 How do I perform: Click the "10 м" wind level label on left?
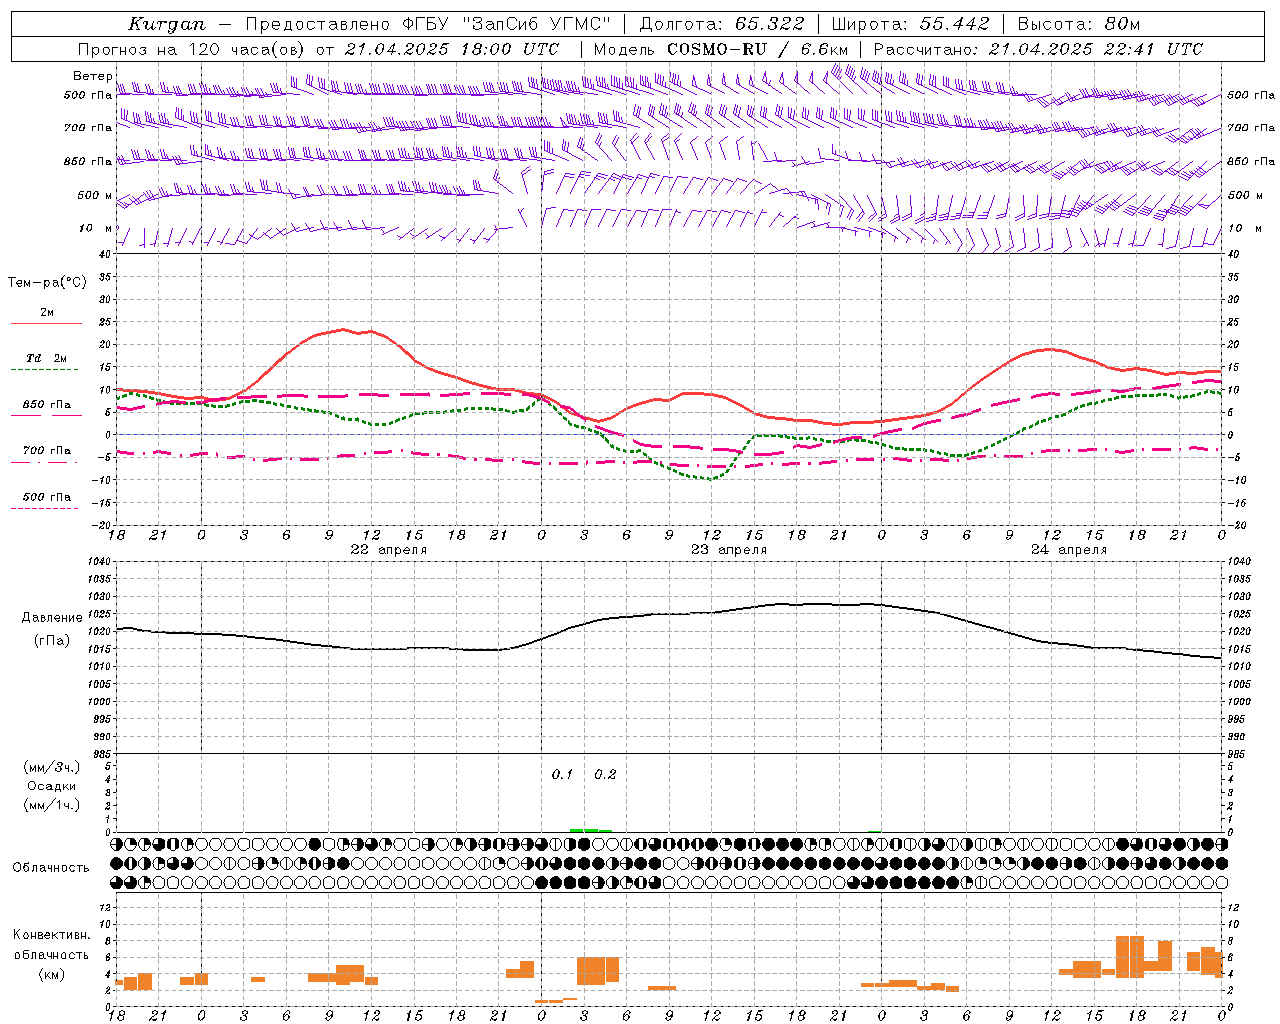(95, 228)
